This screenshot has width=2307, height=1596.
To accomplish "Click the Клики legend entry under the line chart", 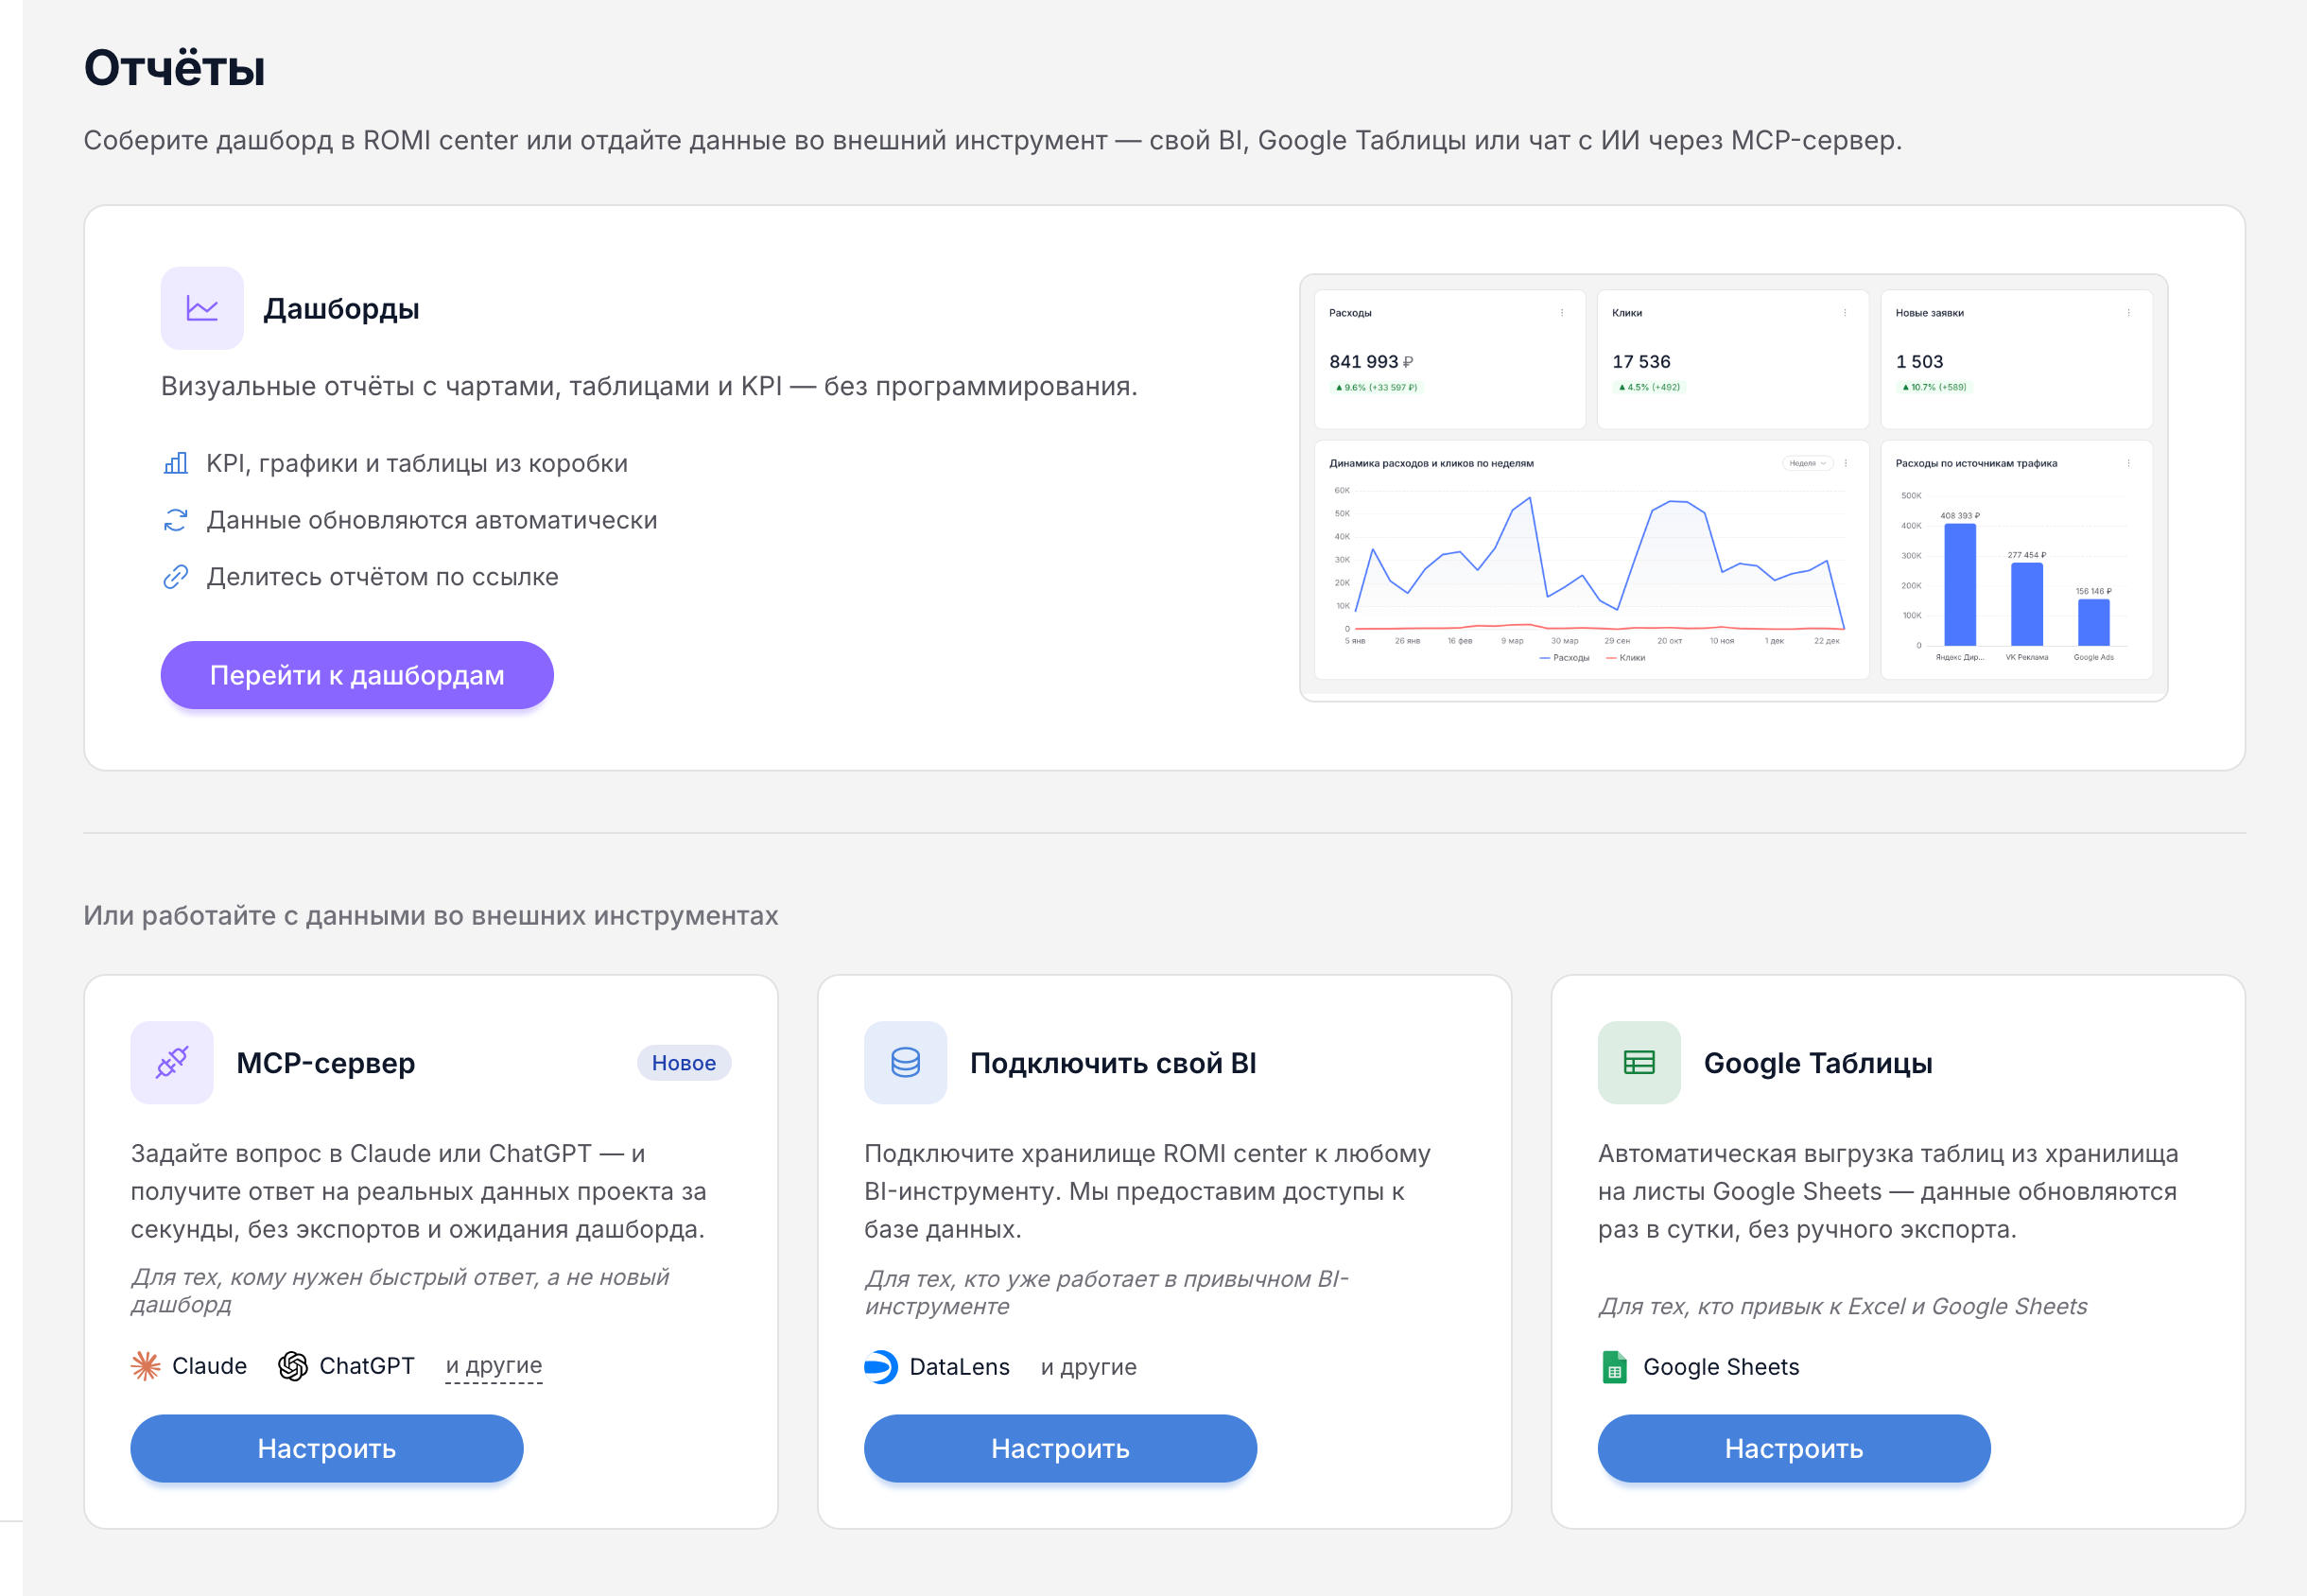I will tap(1625, 658).
